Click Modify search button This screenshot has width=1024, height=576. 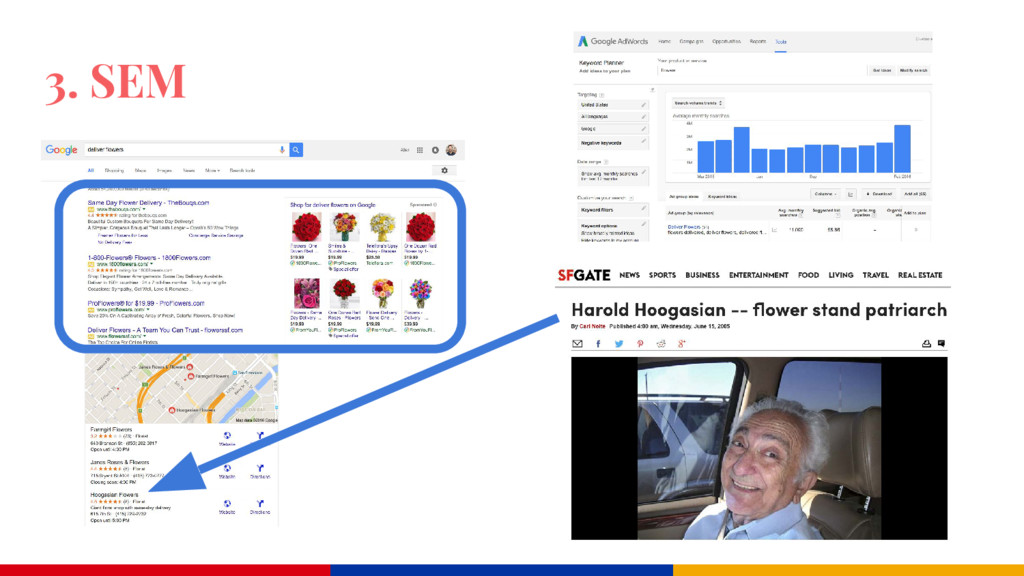(914, 70)
